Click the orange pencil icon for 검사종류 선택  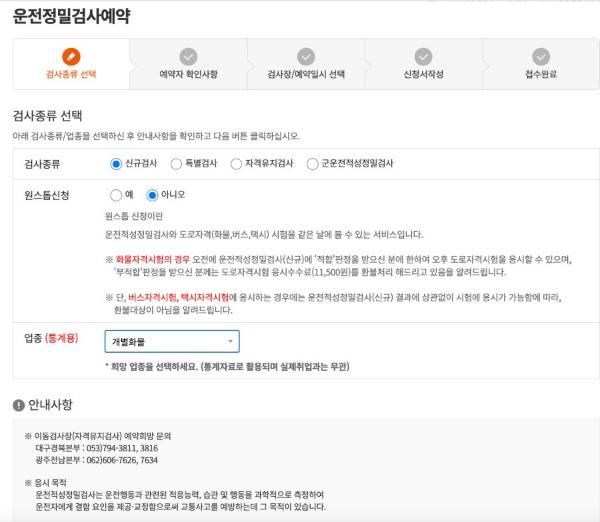click(71, 57)
